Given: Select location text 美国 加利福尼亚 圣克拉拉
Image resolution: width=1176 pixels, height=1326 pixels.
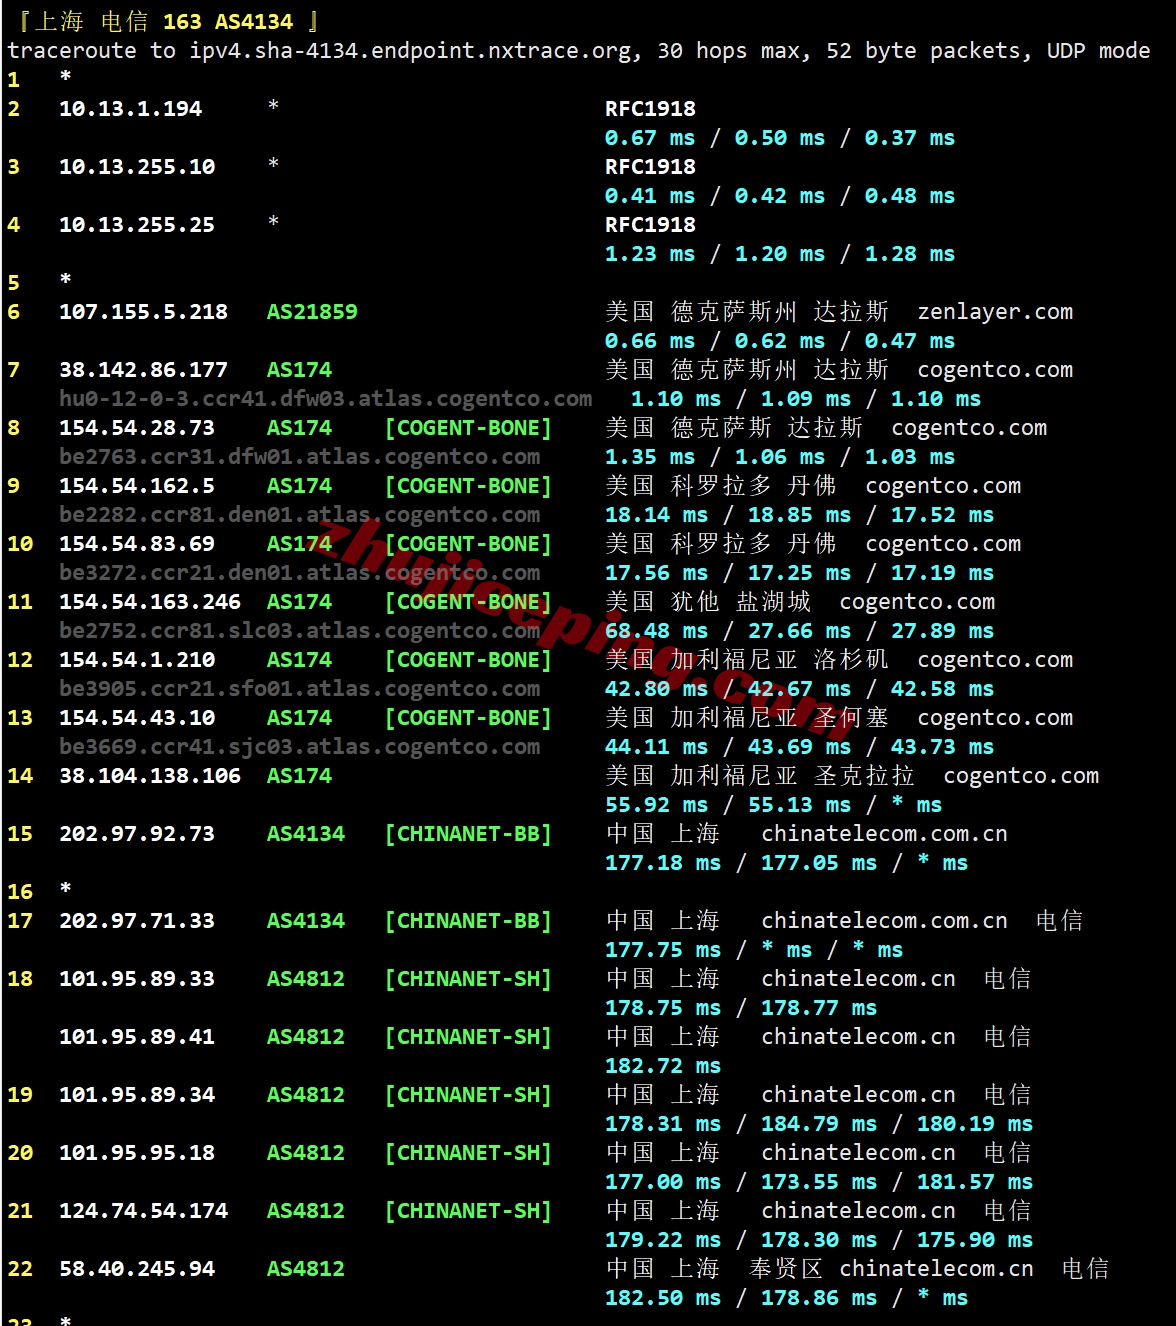Looking at the screenshot, I should pos(760,776).
